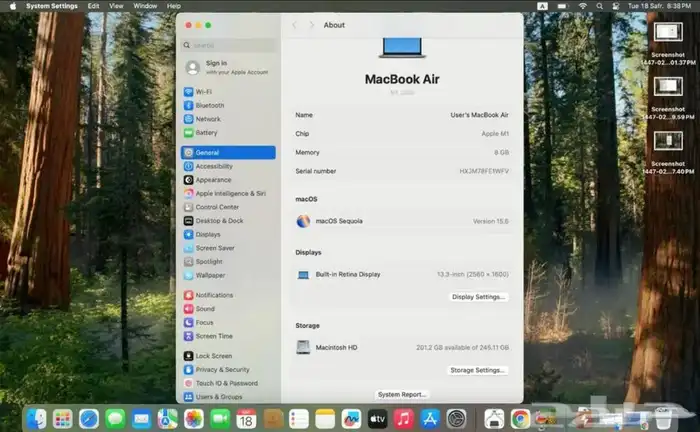Launch Freeform from the Dock

pyautogui.click(x=351, y=419)
